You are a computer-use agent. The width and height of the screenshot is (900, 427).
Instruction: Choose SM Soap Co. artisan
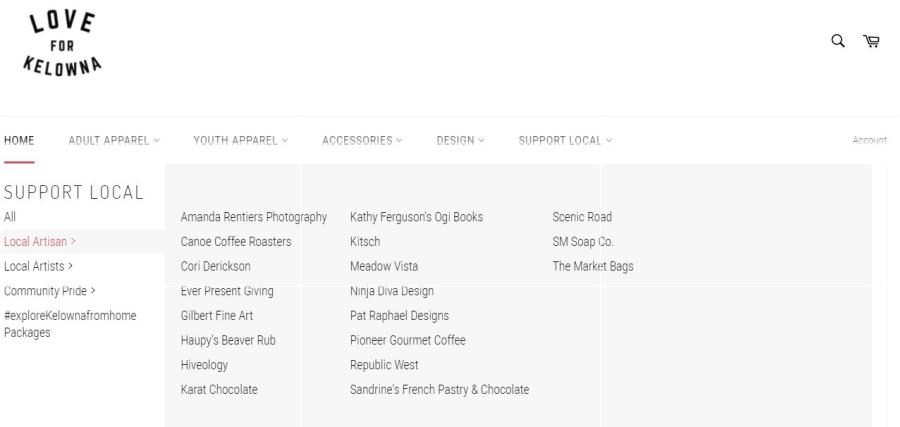point(583,242)
